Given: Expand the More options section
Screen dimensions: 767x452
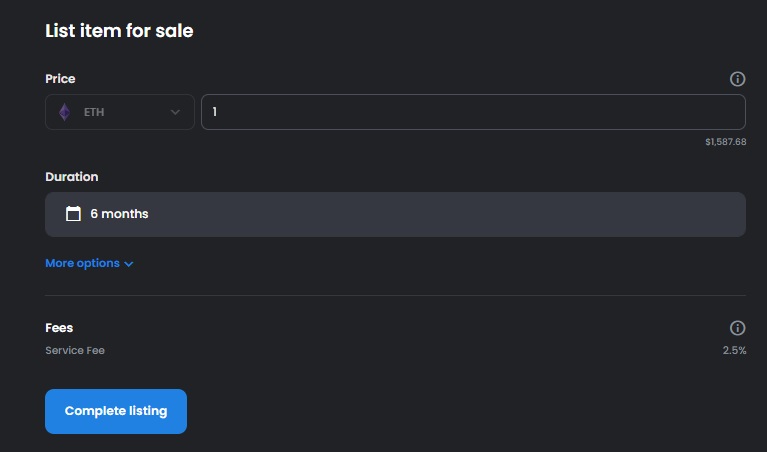Looking at the screenshot, I should click(x=89, y=263).
